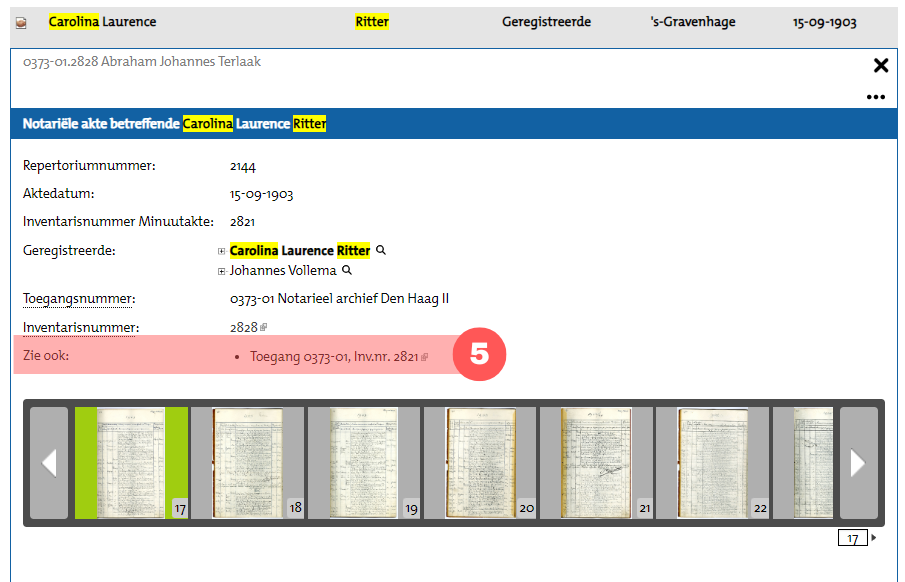This screenshot has width=905, height=582.
Task: Select scan thumbnail 18
Action: 247,462
